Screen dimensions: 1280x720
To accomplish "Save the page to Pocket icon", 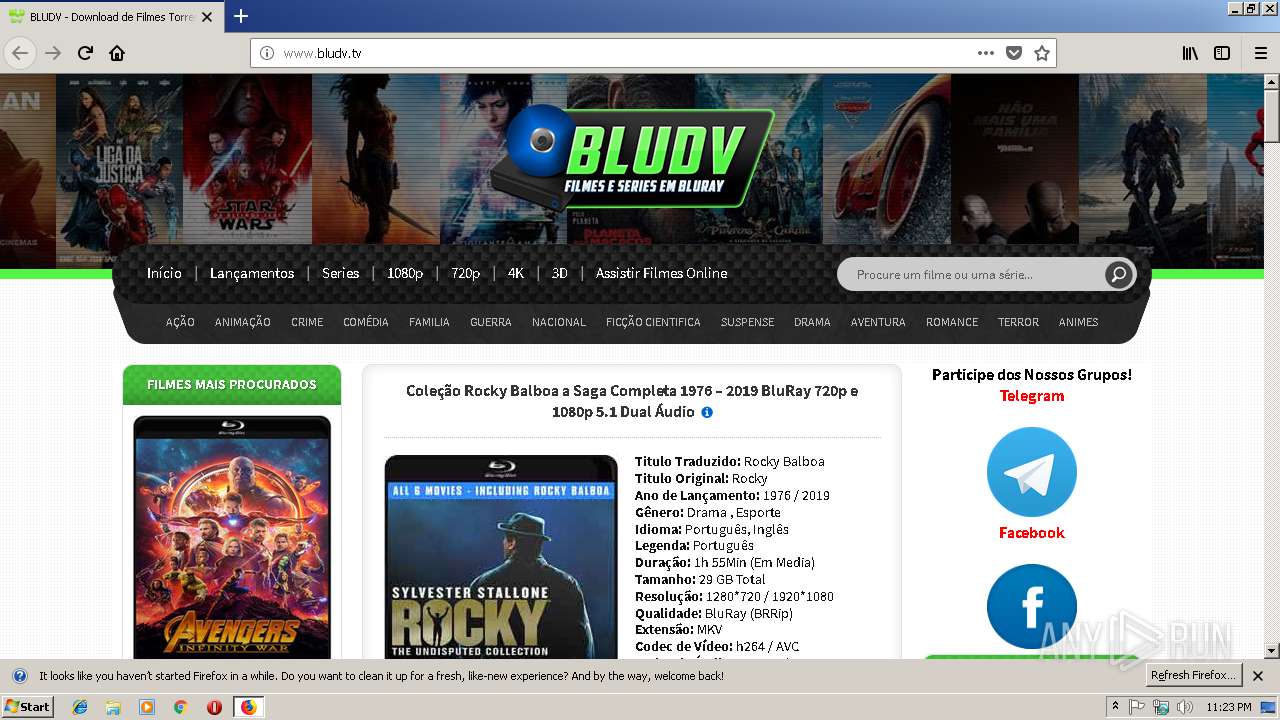I will coord(1014,53).
